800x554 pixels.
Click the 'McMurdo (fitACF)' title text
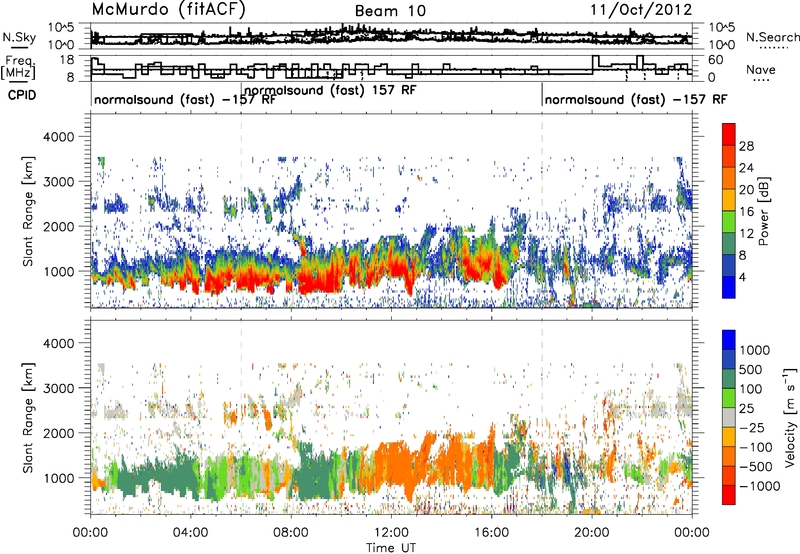tap(168, 10)
